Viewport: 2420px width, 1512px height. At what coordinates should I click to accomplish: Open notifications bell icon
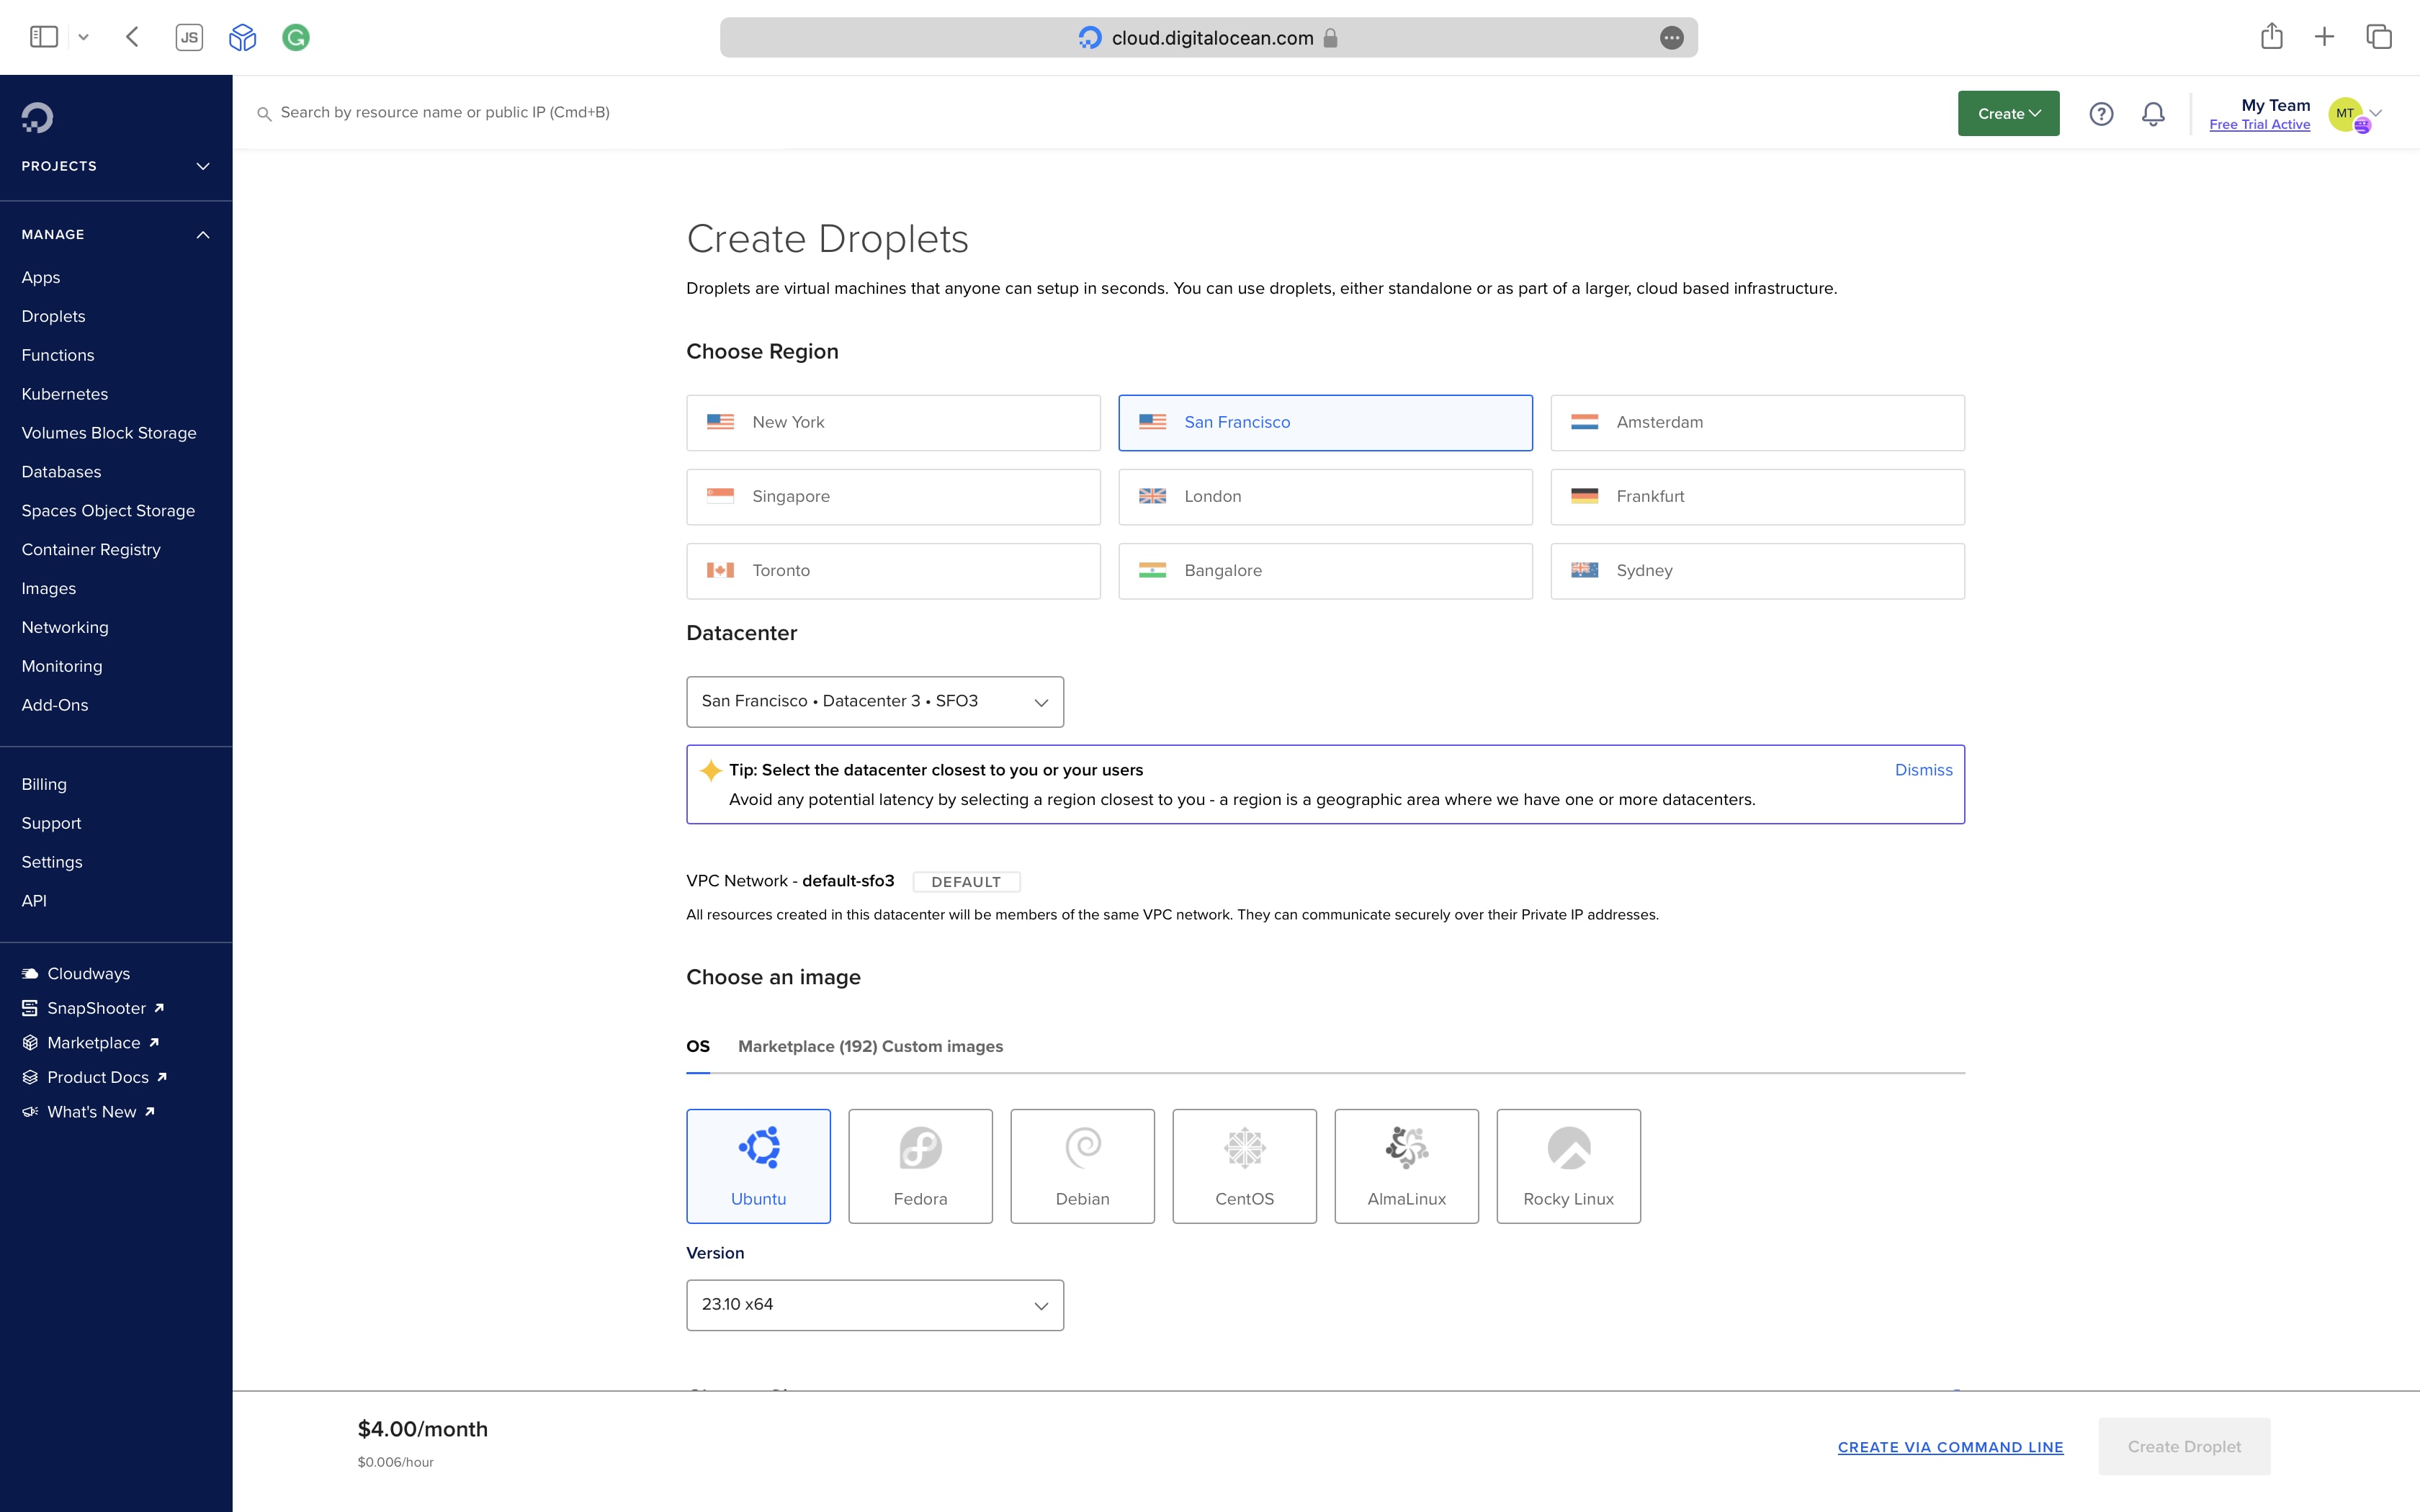pos(2153,114)
